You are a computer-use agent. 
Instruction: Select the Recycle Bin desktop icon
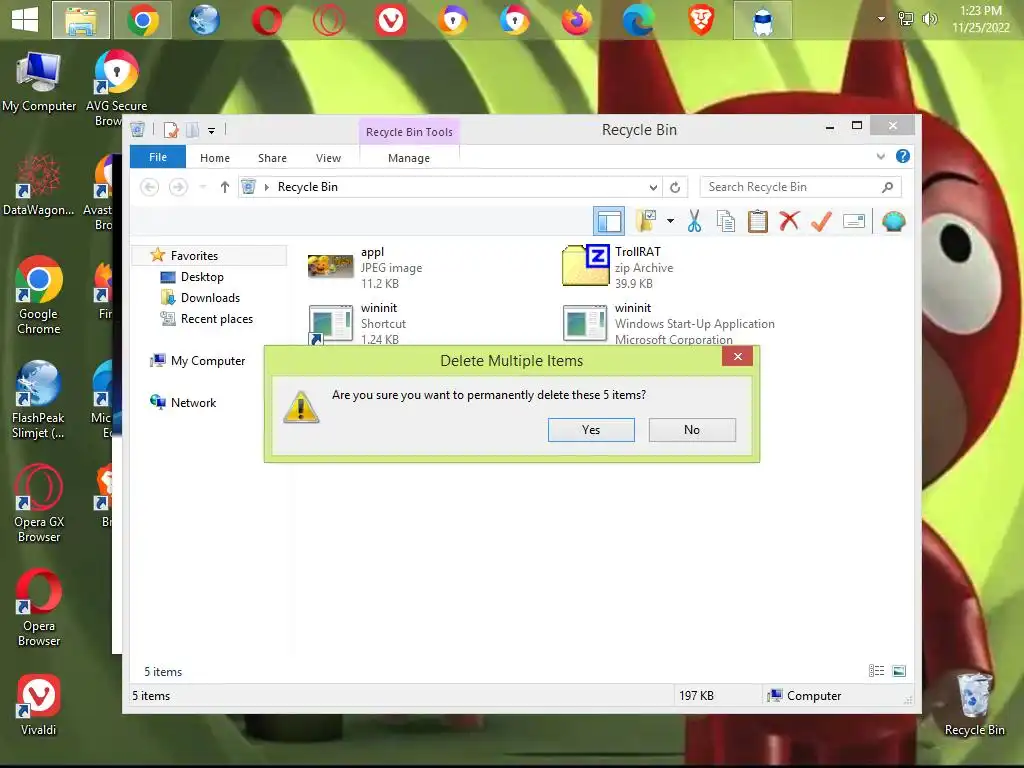click(x=974, y=704)
